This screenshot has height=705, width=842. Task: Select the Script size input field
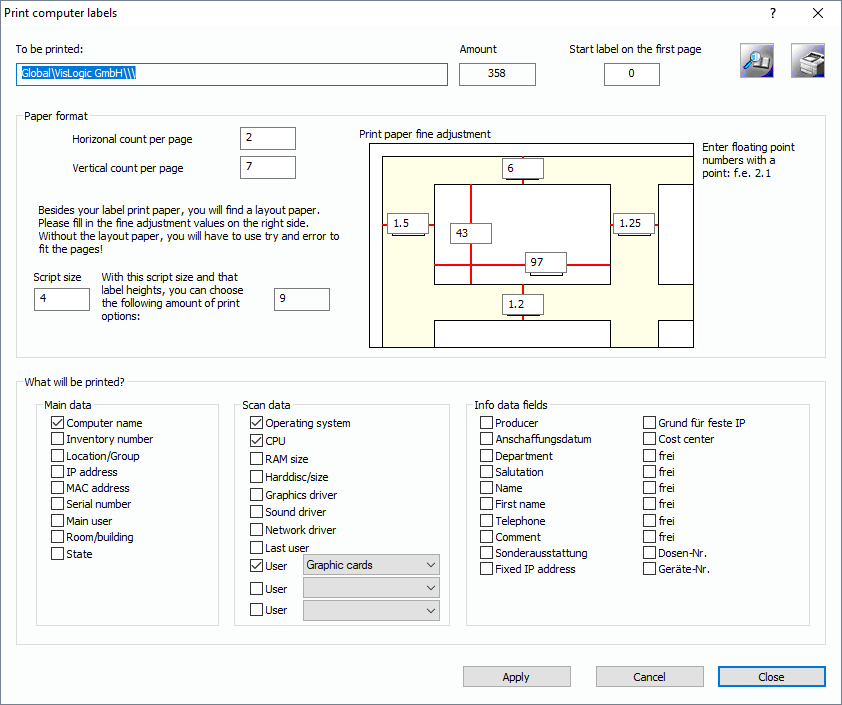click(x=62, y=299)
